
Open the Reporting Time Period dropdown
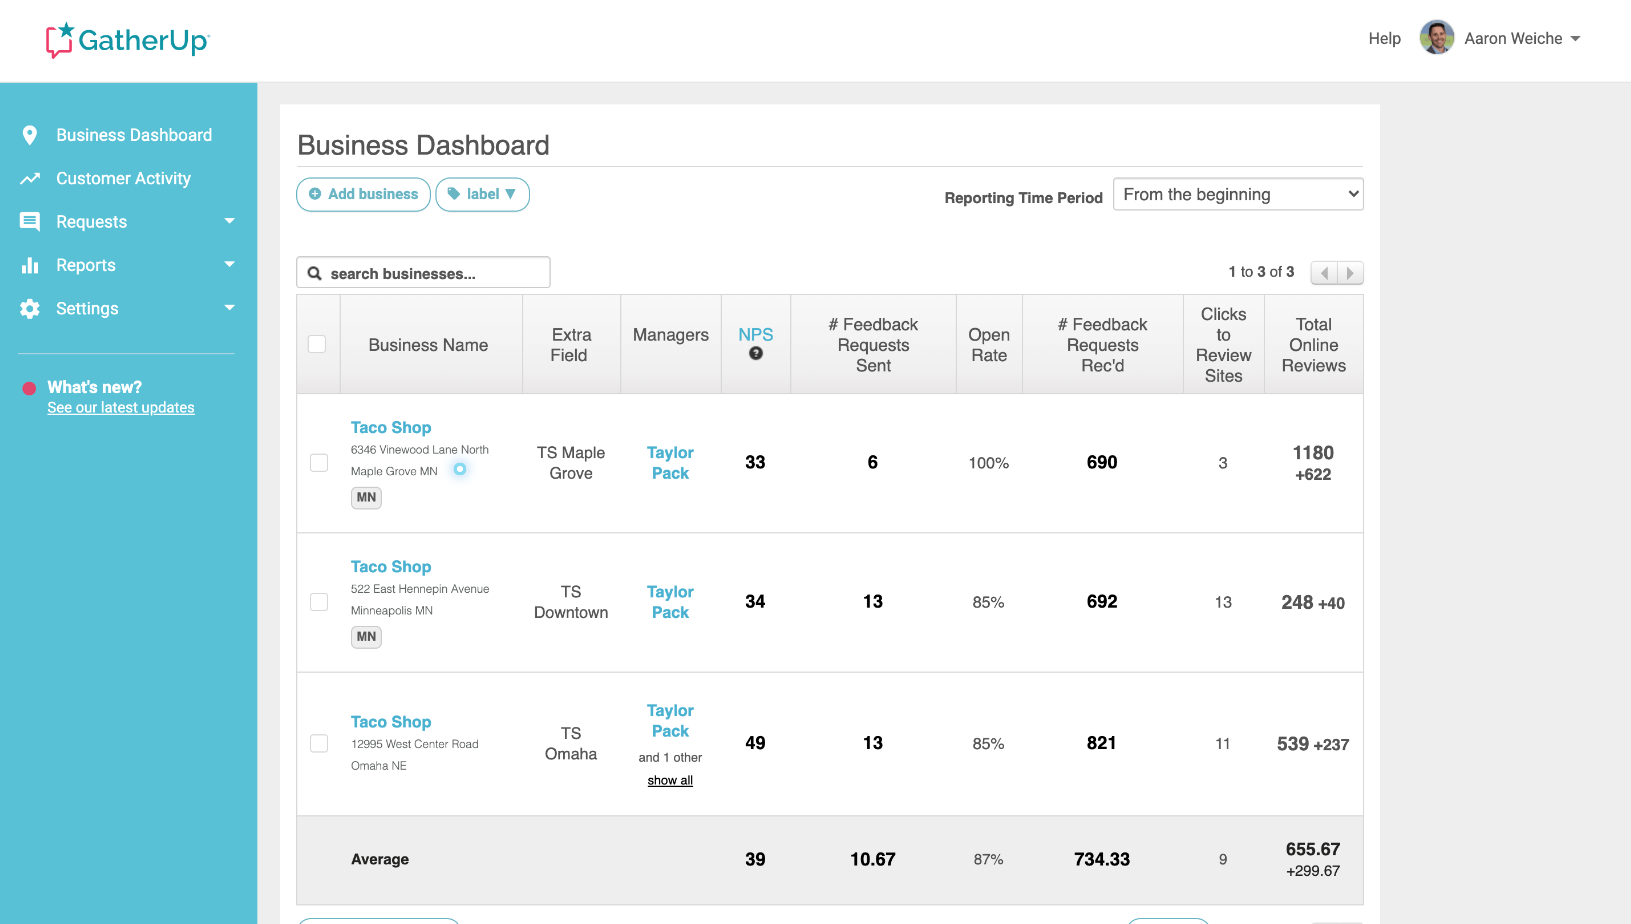[x=1238, y=193]
